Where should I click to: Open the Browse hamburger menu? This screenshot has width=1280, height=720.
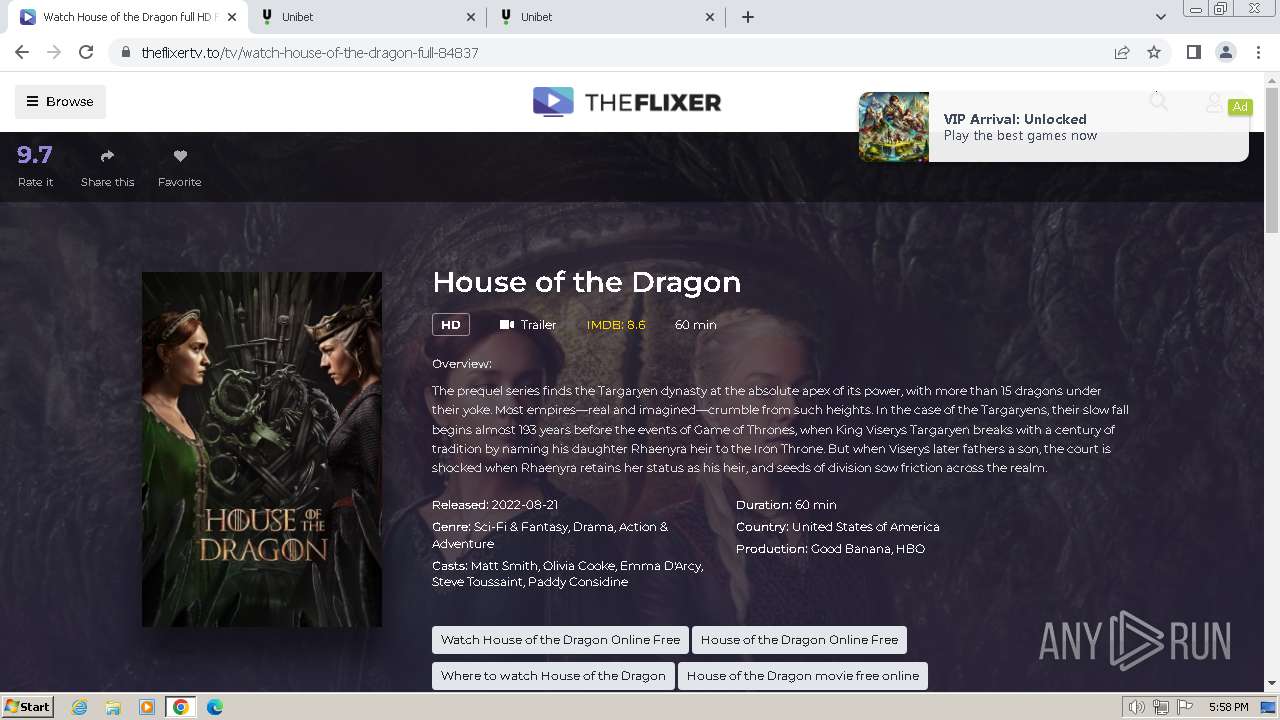[x=60, y=101]
